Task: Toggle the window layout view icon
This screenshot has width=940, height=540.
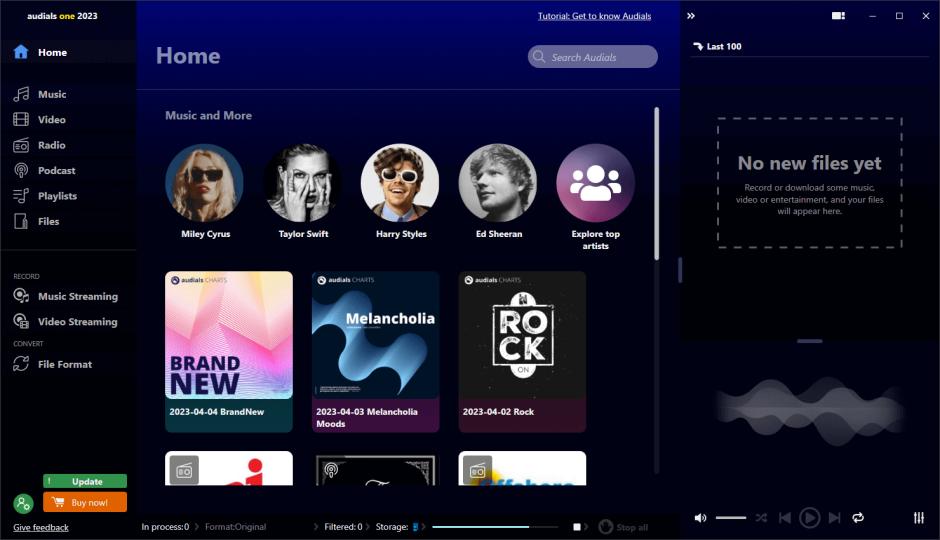Action: click(838, 16)
